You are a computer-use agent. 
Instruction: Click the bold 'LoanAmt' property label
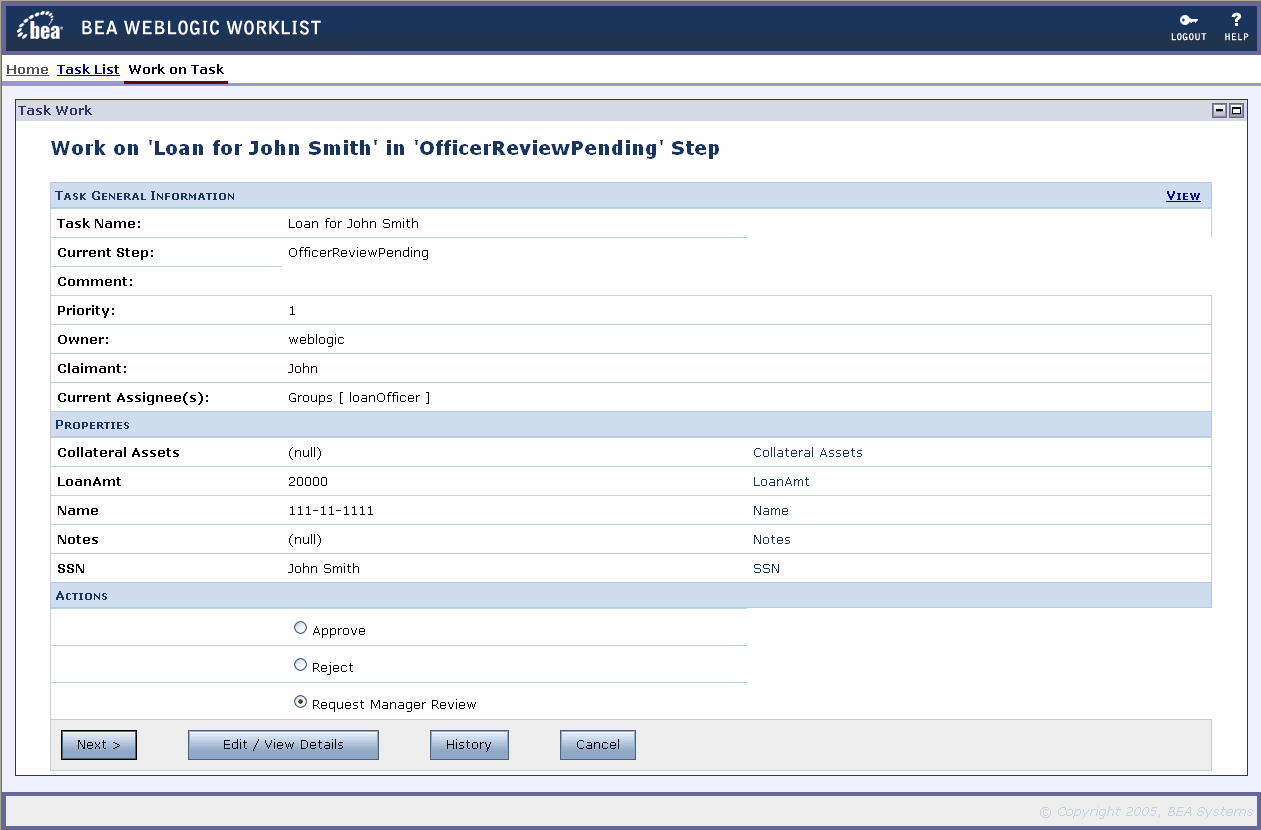click(89, 481)
